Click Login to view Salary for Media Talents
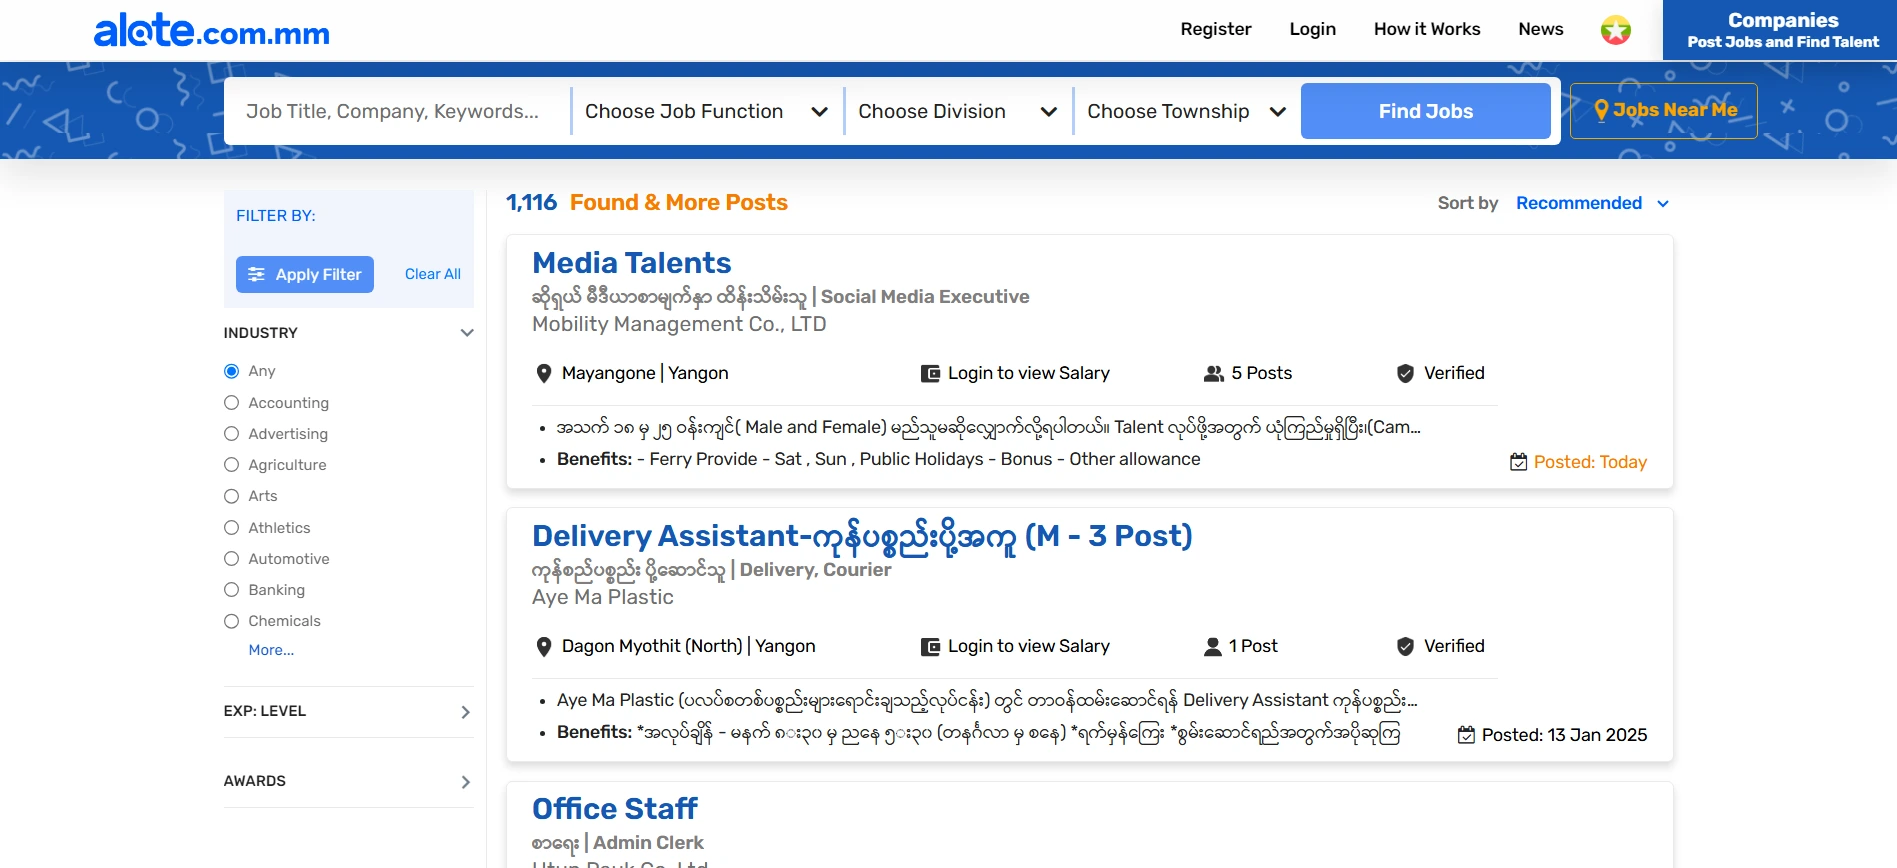The width and height of the screenshot is (1897, 868). [1028, 373]
